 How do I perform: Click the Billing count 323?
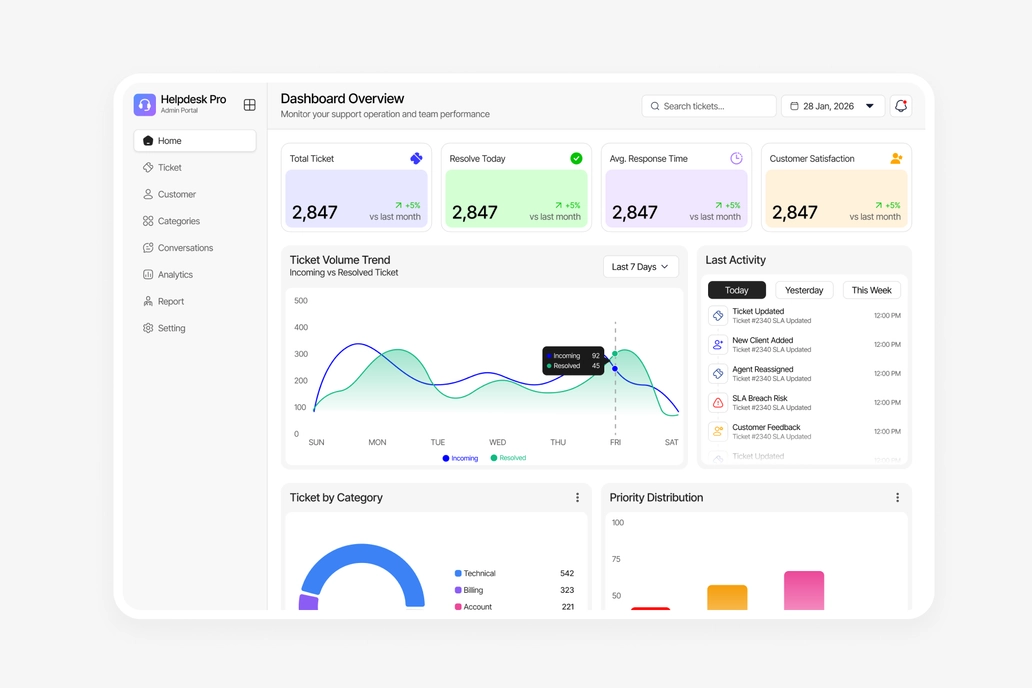pos(567,590)
